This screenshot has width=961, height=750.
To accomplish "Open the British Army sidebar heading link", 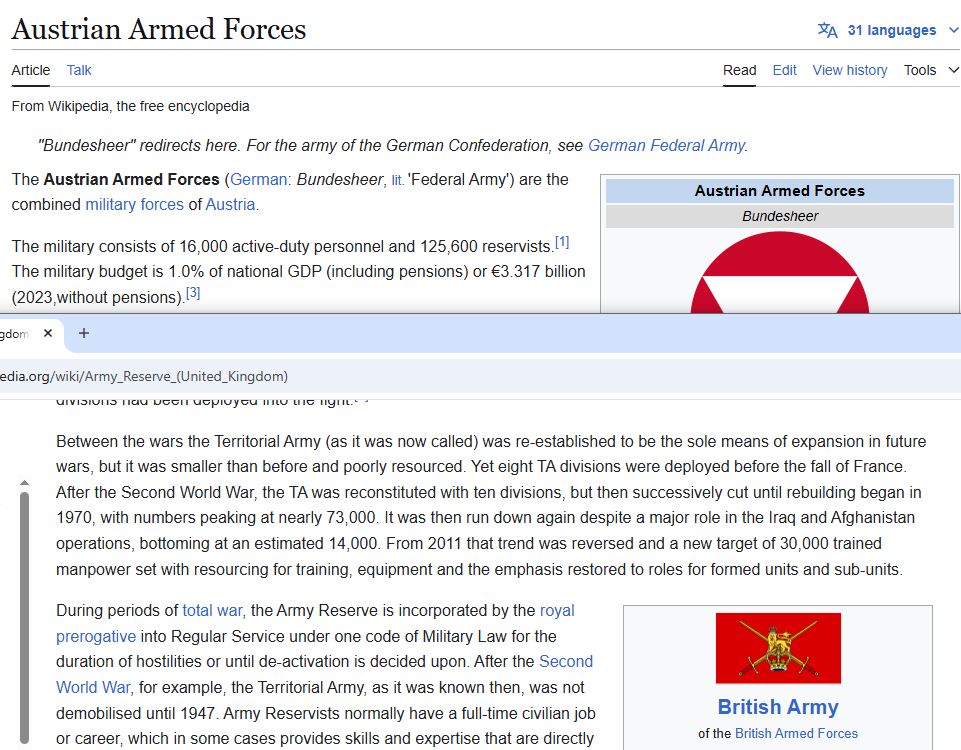I will [x=778, y=707].
